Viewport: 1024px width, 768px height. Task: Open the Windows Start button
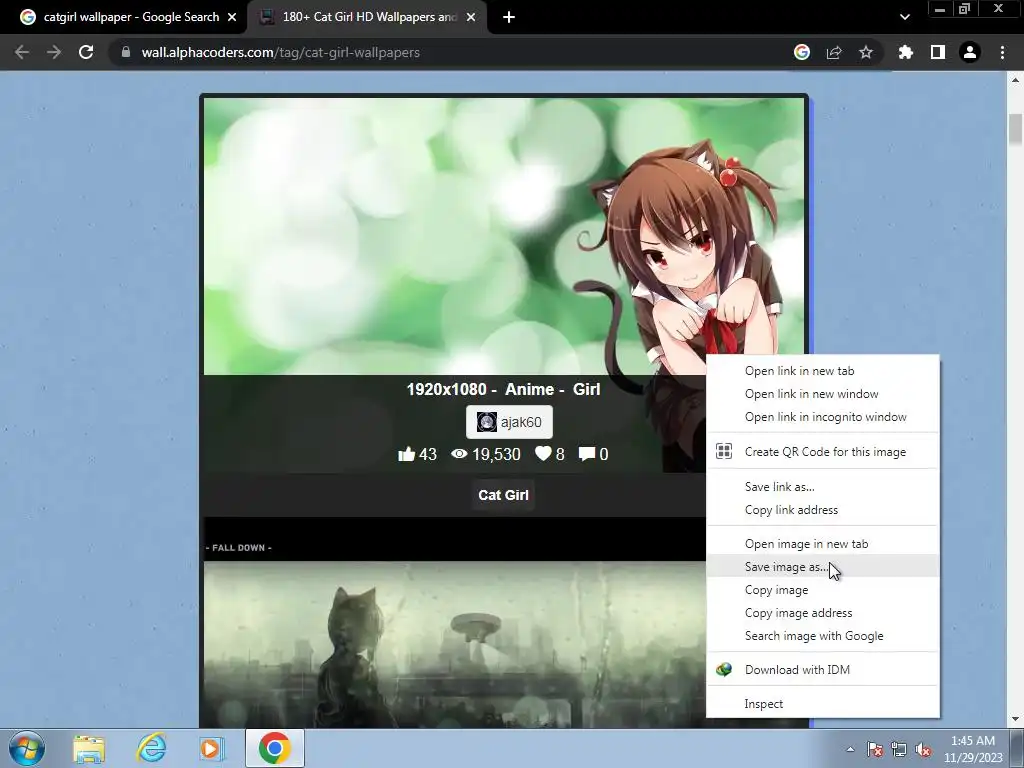pyautogui.click(x=27, y=748)
